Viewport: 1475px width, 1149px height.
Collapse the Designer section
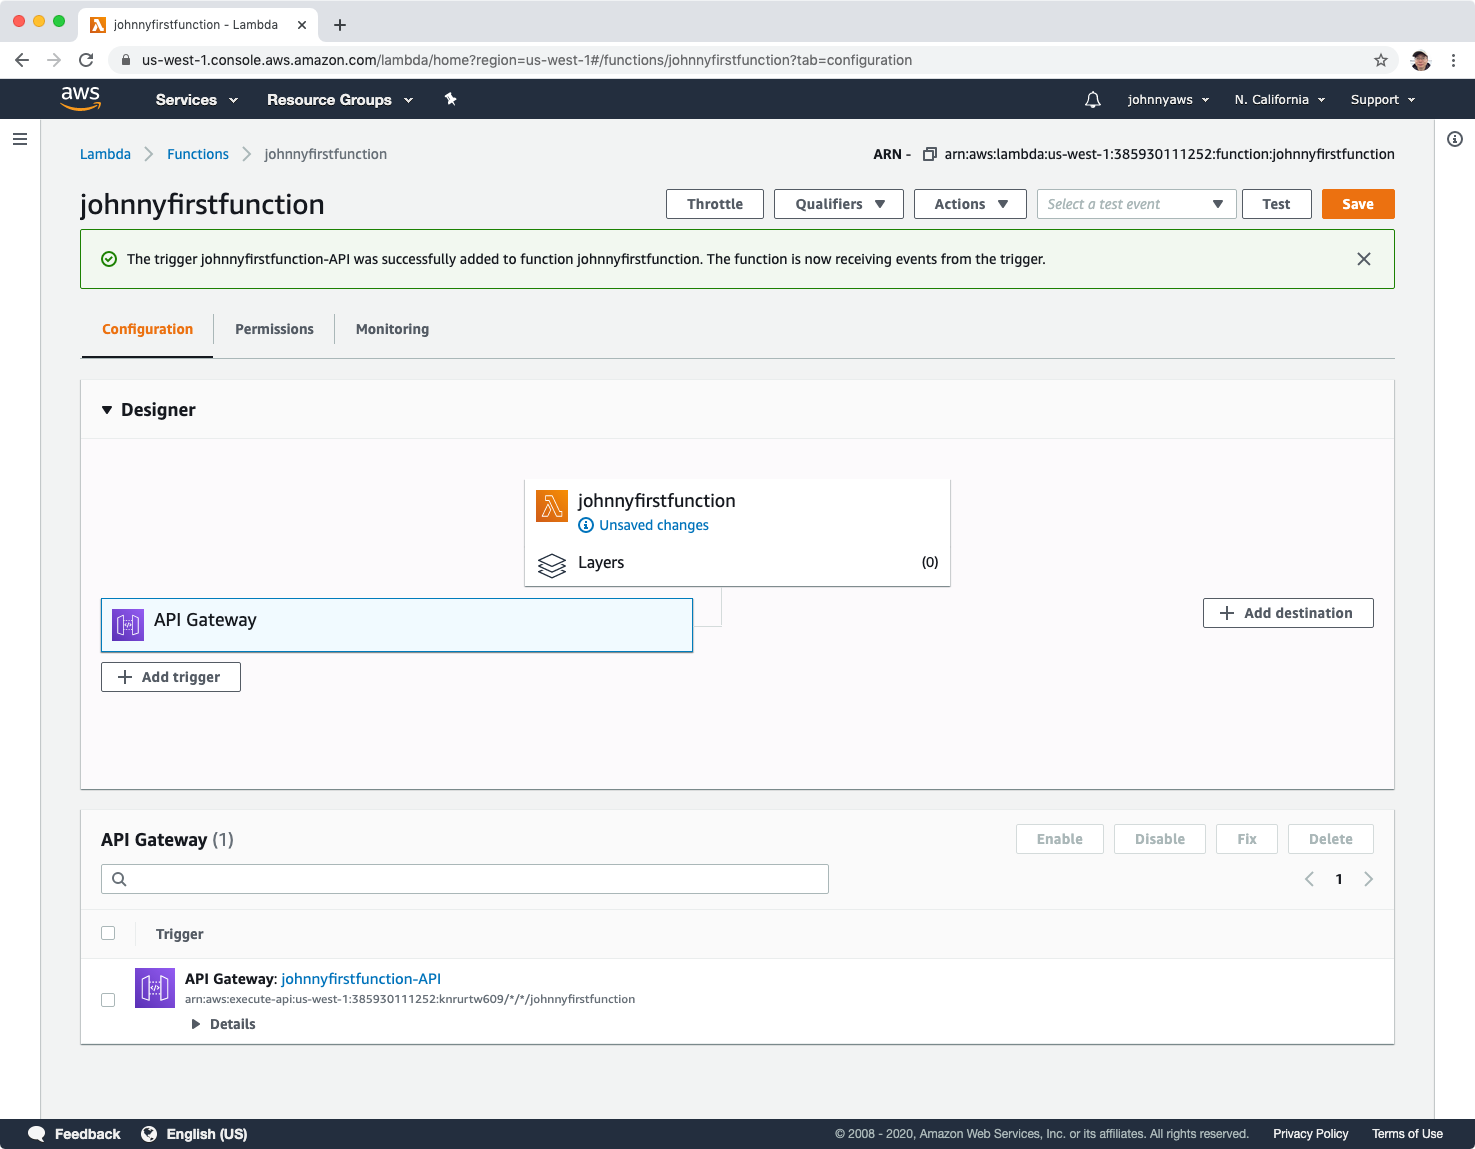107,410
